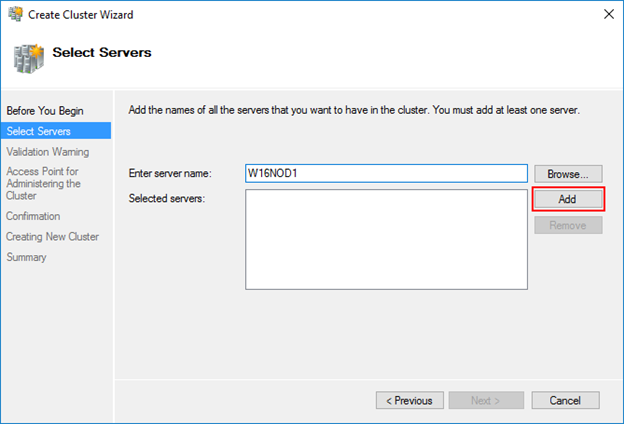The height and width of the screenshot is (424, 624).
Task: Click the Selected servers label
Action: click(x=167, y=198)
